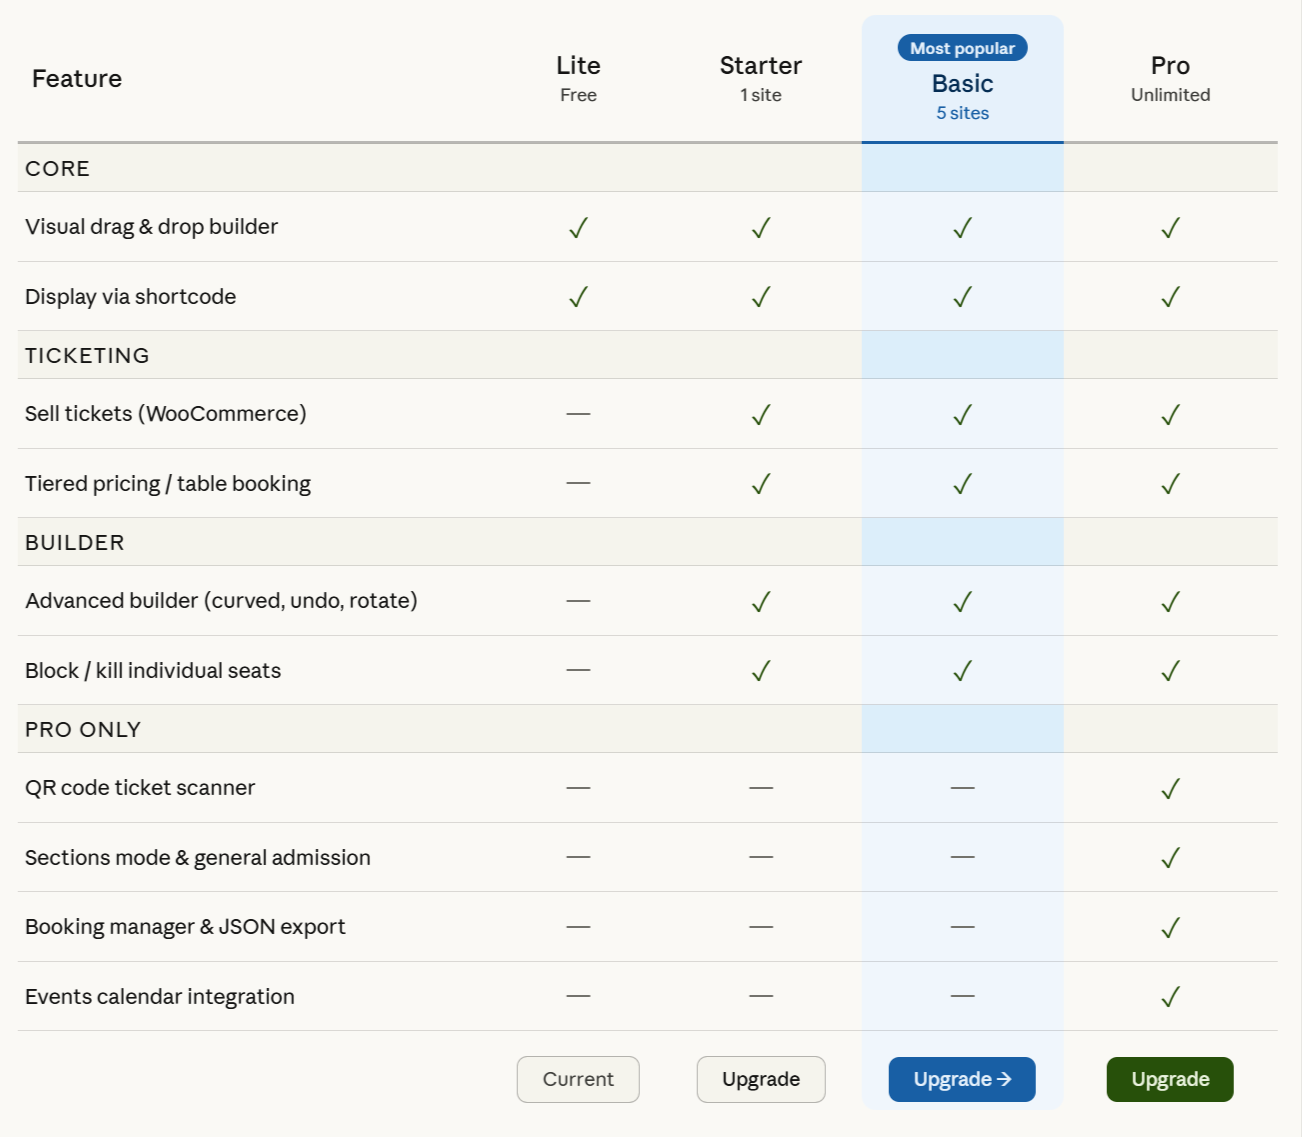This screenshot has width=1302, height=1137.
Task: Click the Starter dash for QR code ticket scanner
Action: pos(761,788)
